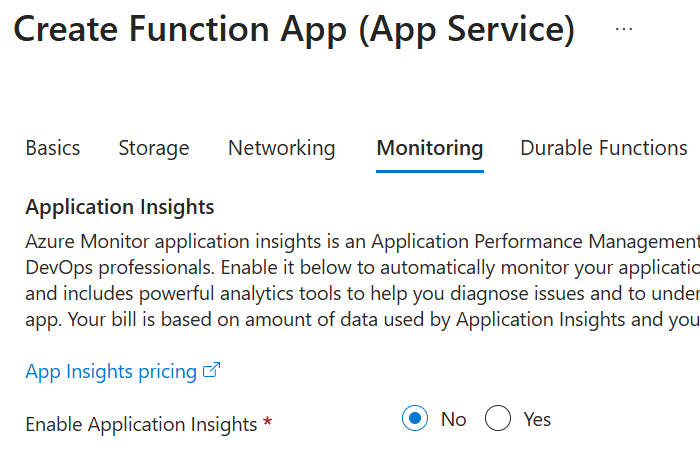Click the 'Azure Monitor application insights' description line
Image resolution: width=700 pixels, height=456 pixels.
(360, 243)
